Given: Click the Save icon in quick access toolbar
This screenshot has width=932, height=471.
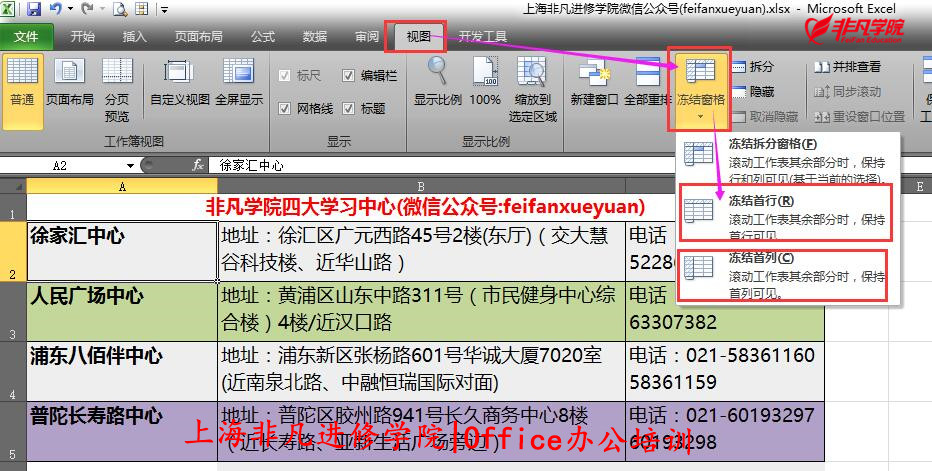Looking at the screenshot, I should coord(33,9).
